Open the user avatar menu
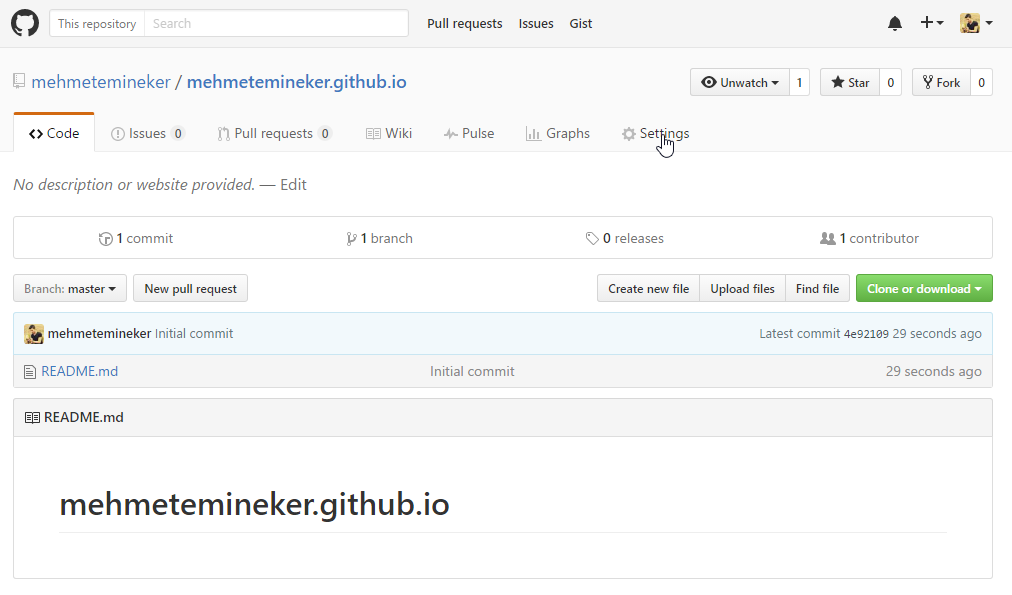 coord(976,23)
